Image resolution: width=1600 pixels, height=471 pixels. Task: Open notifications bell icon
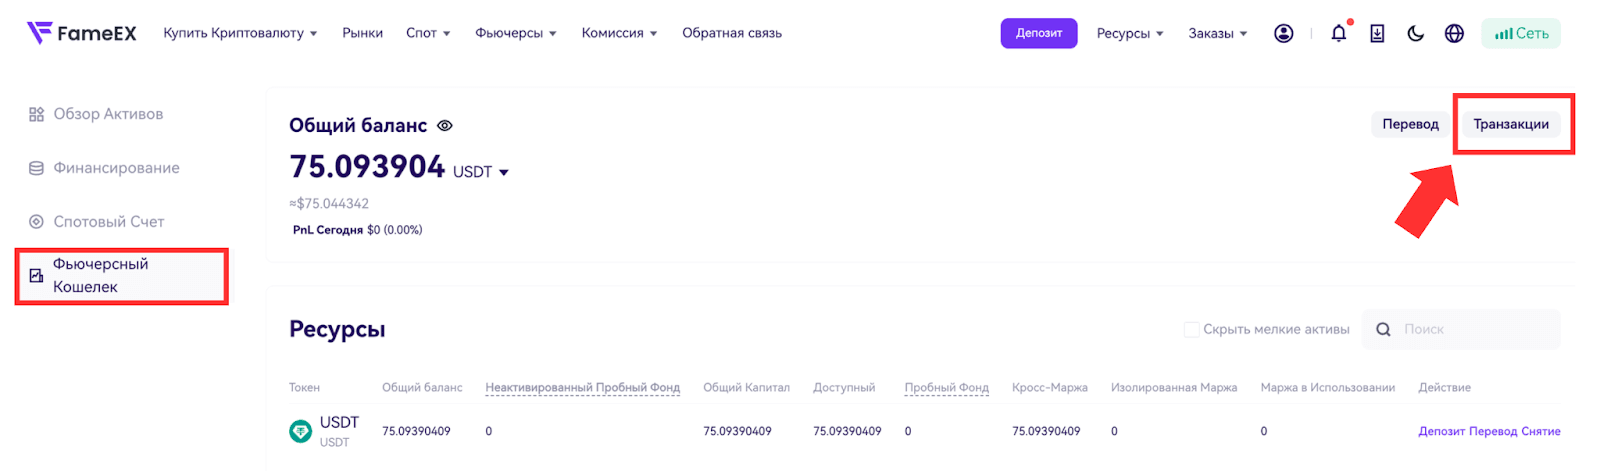[x=1339, y=33]
